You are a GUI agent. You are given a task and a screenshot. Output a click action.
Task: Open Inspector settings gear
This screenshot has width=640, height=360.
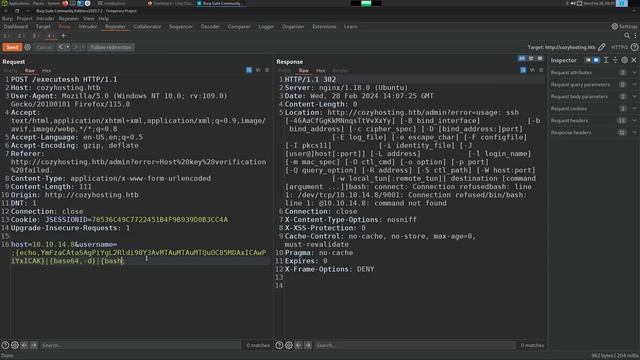[x=624, y=60]
